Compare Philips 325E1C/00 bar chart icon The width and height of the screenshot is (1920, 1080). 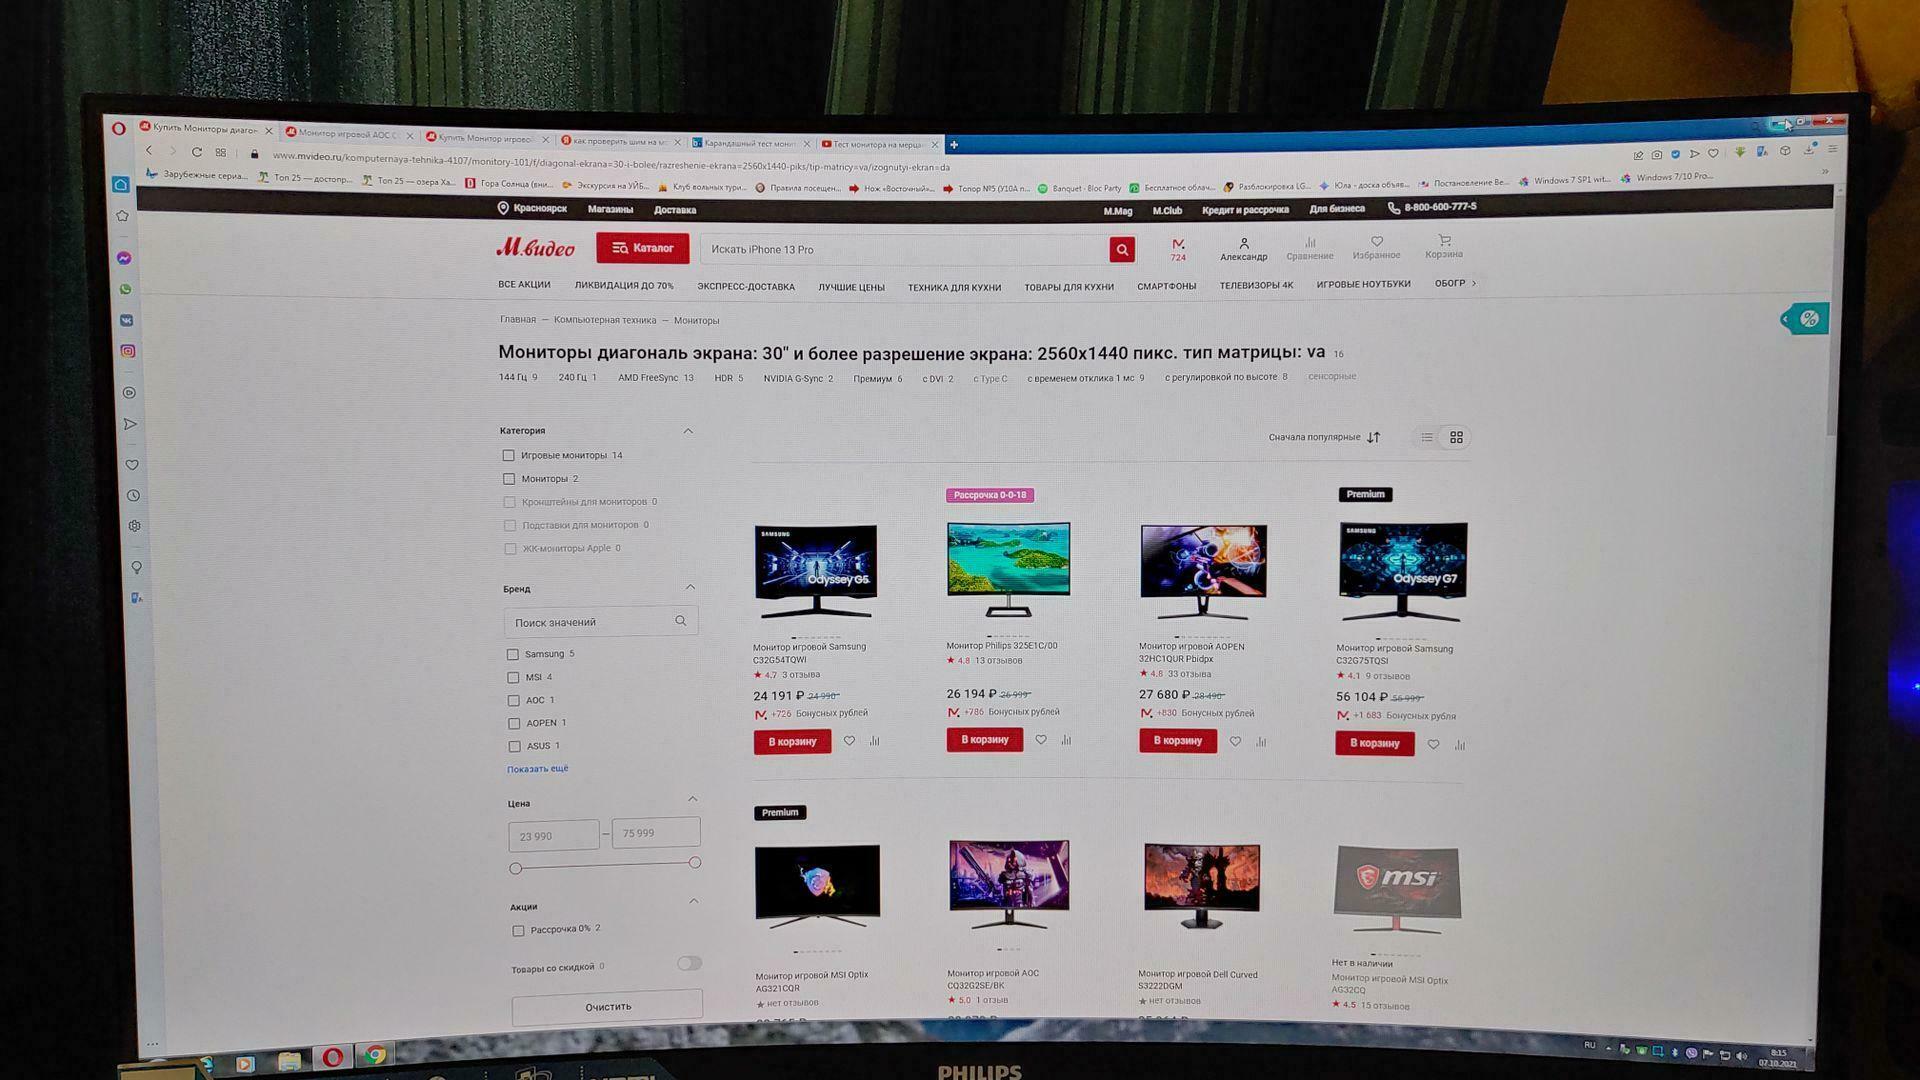point(1066,740)
